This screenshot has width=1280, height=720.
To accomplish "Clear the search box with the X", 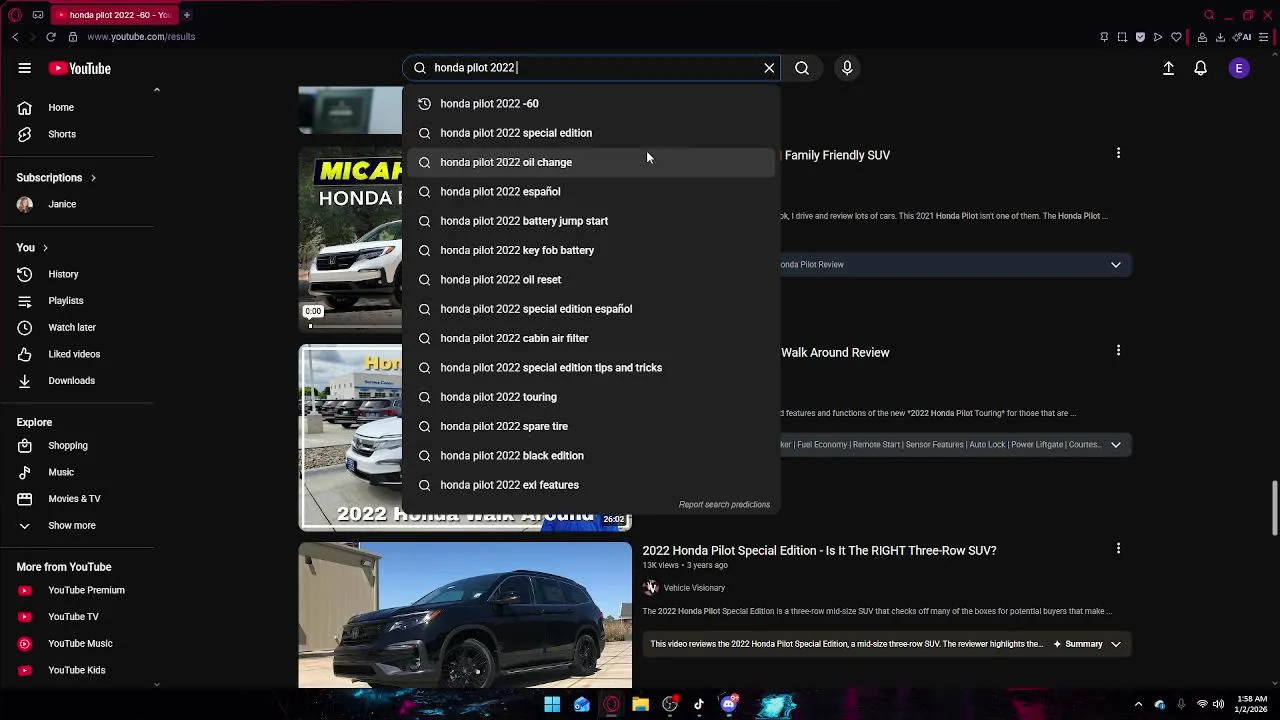I will (769, 68).
